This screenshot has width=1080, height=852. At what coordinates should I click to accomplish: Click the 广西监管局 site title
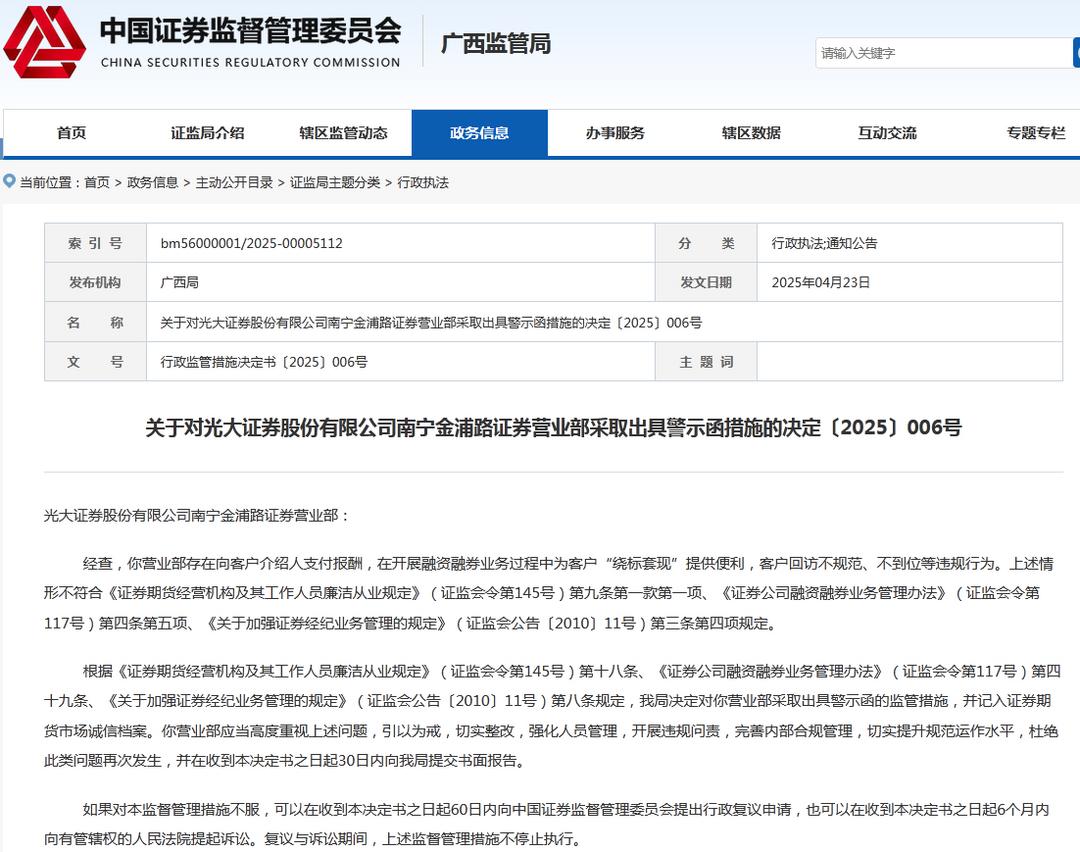coord(496,44)
